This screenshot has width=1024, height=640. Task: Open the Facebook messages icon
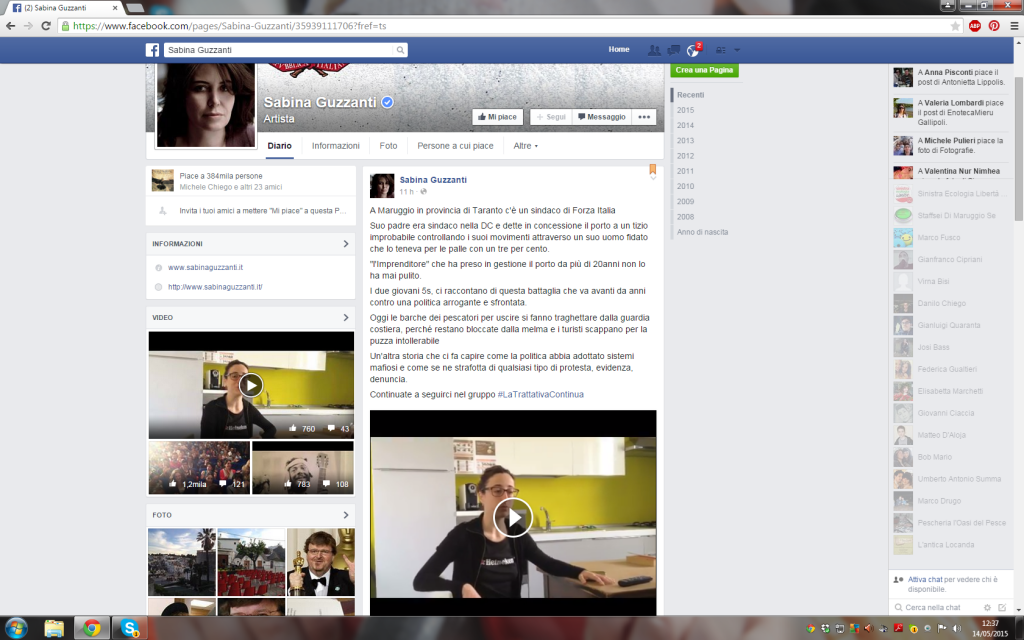[x=673, y=50]
